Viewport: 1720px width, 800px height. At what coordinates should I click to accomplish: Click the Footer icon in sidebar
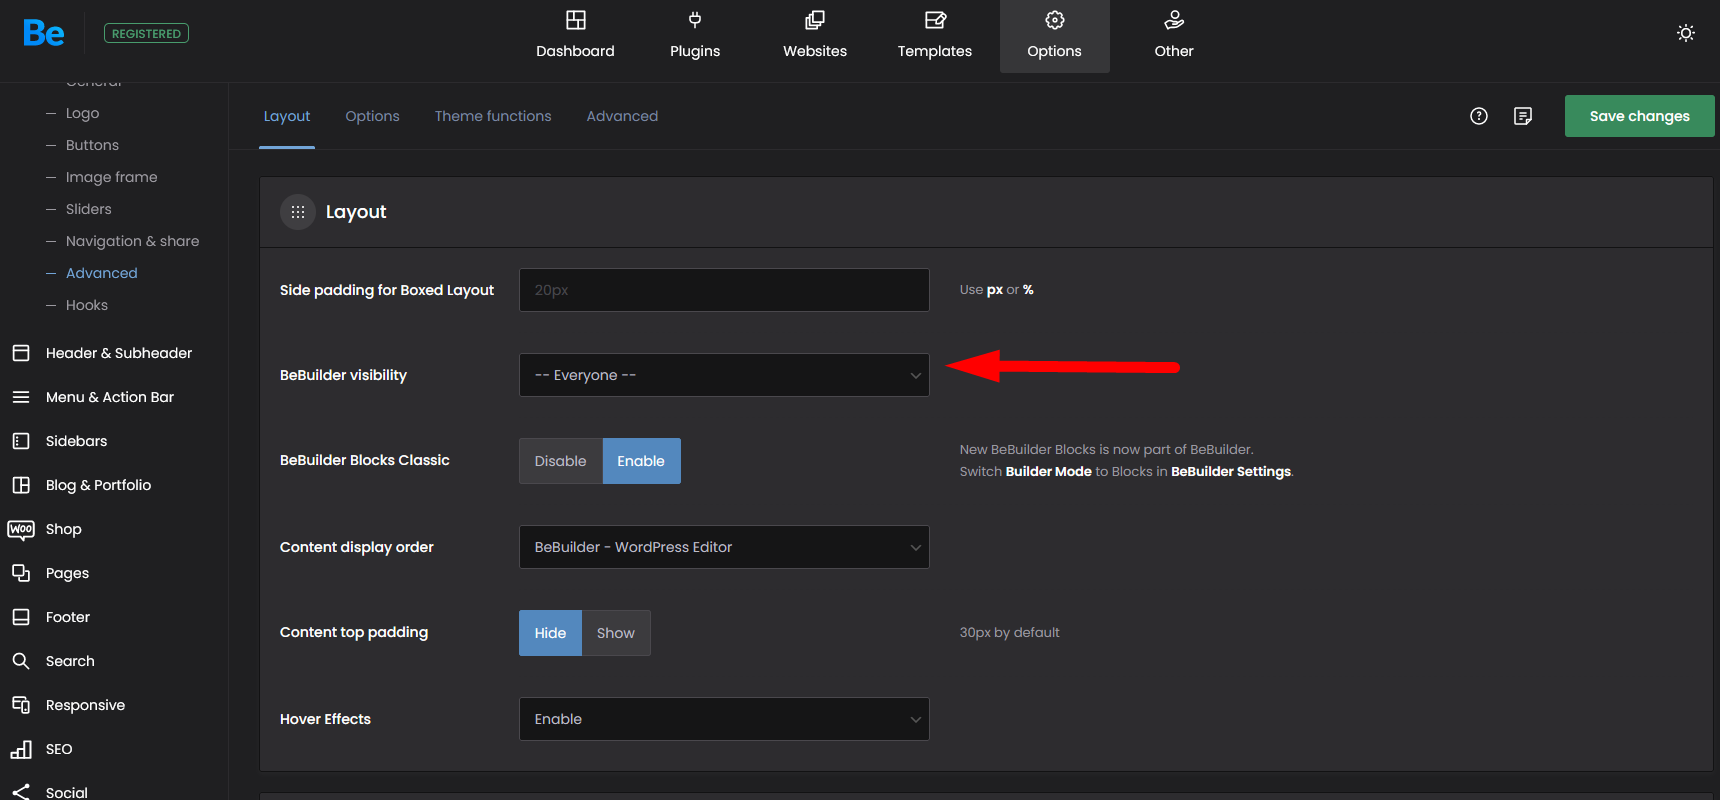pyautogui.click(x=21, y=617)
